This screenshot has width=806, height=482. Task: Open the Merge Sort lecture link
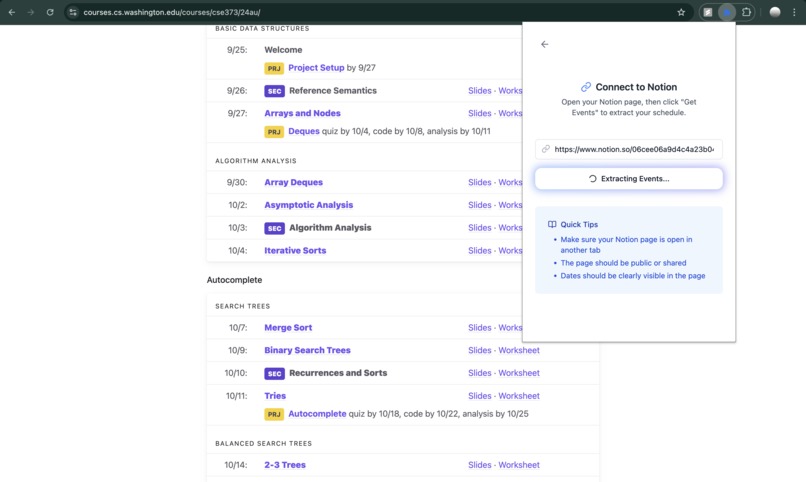(x=288, y=328)
